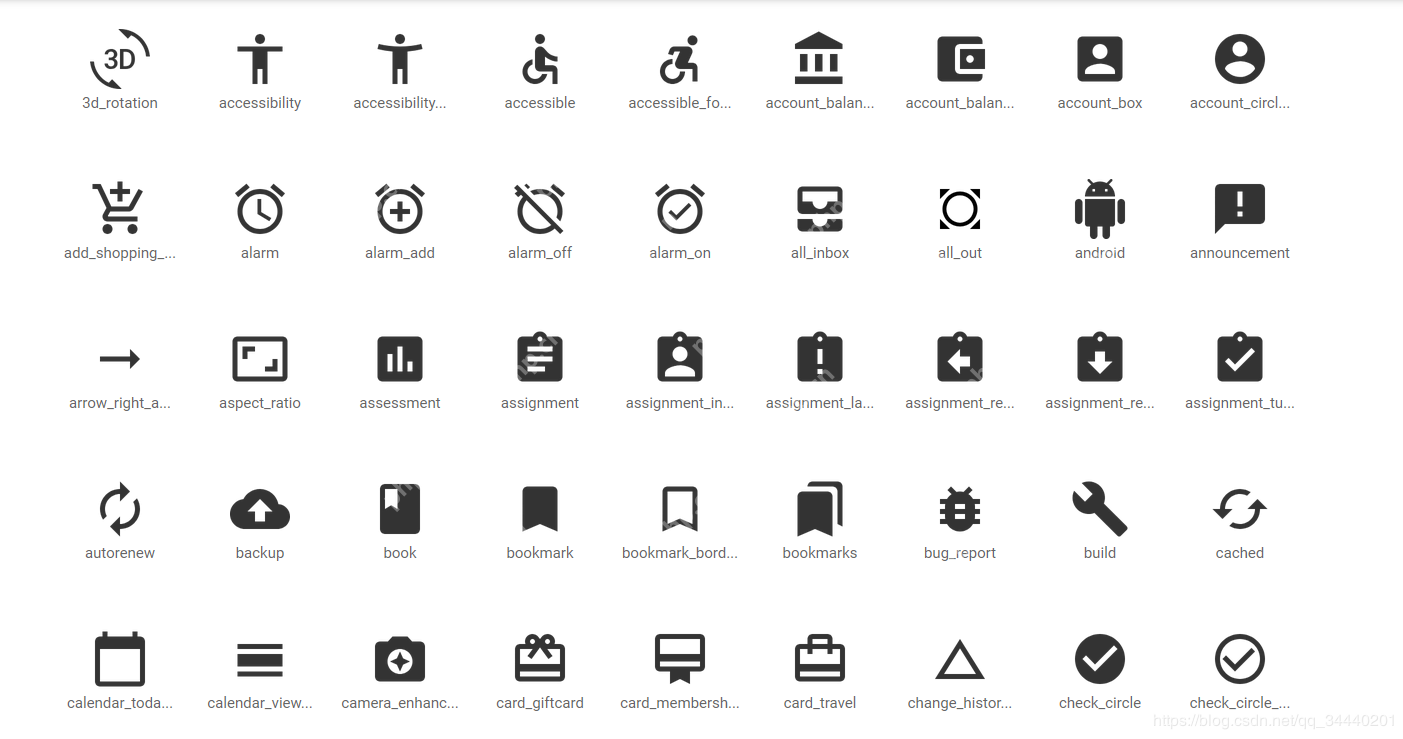Click the build wrench icon
1403x739 pixels.
(1100, 510)
